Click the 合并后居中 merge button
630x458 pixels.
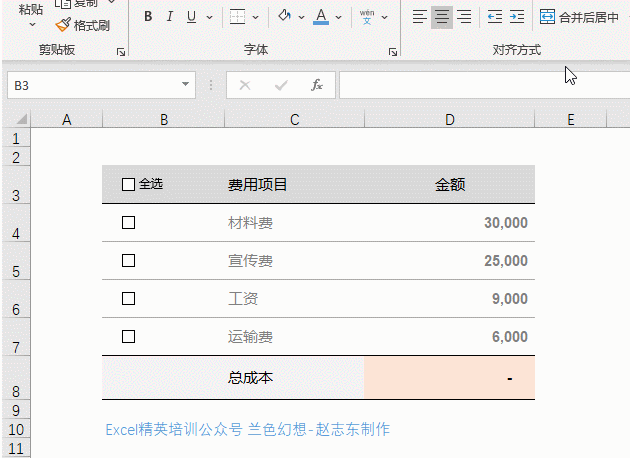(x=579, y=17)
